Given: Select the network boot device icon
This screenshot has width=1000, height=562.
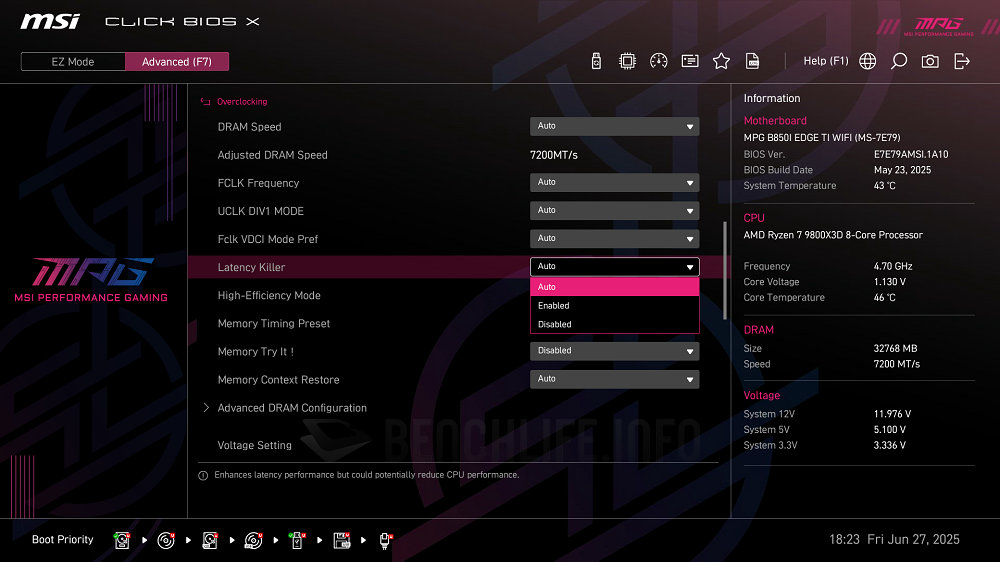Looking at the screenshot, I should (x=385, y=540).
